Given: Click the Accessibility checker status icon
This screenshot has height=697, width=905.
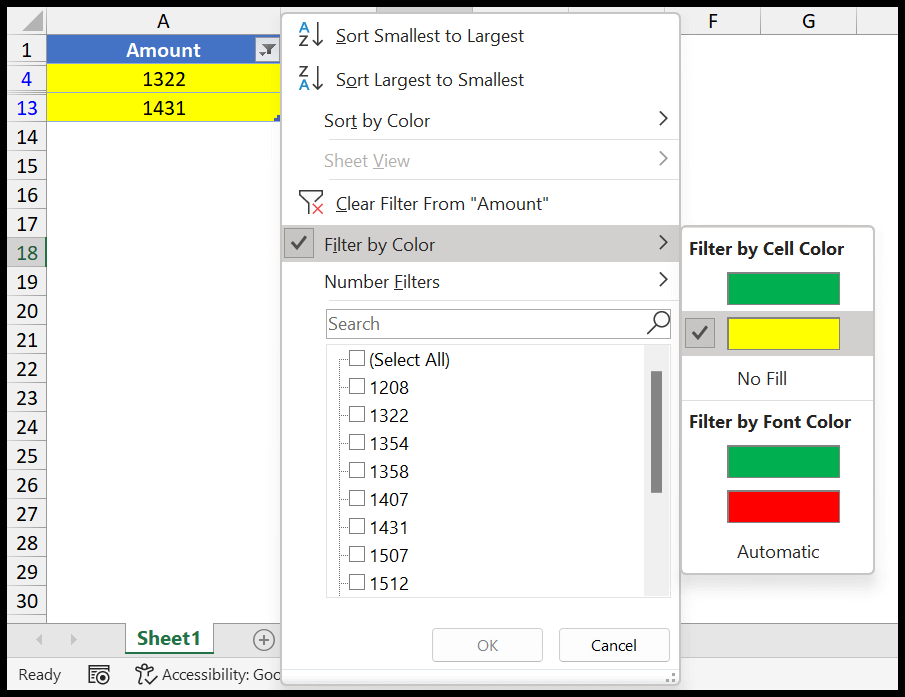Looking at the screenshot, I should coord(146,675).
